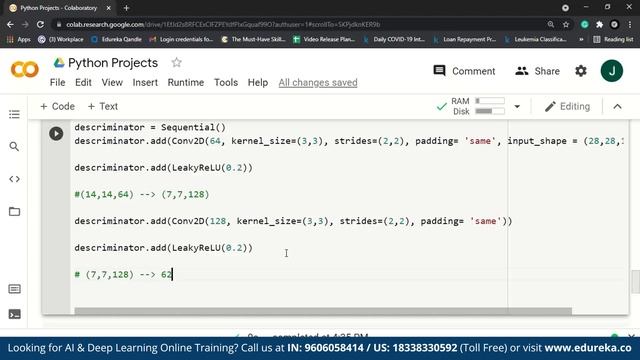Open the Runtime menu

click(x=186, y=82)
